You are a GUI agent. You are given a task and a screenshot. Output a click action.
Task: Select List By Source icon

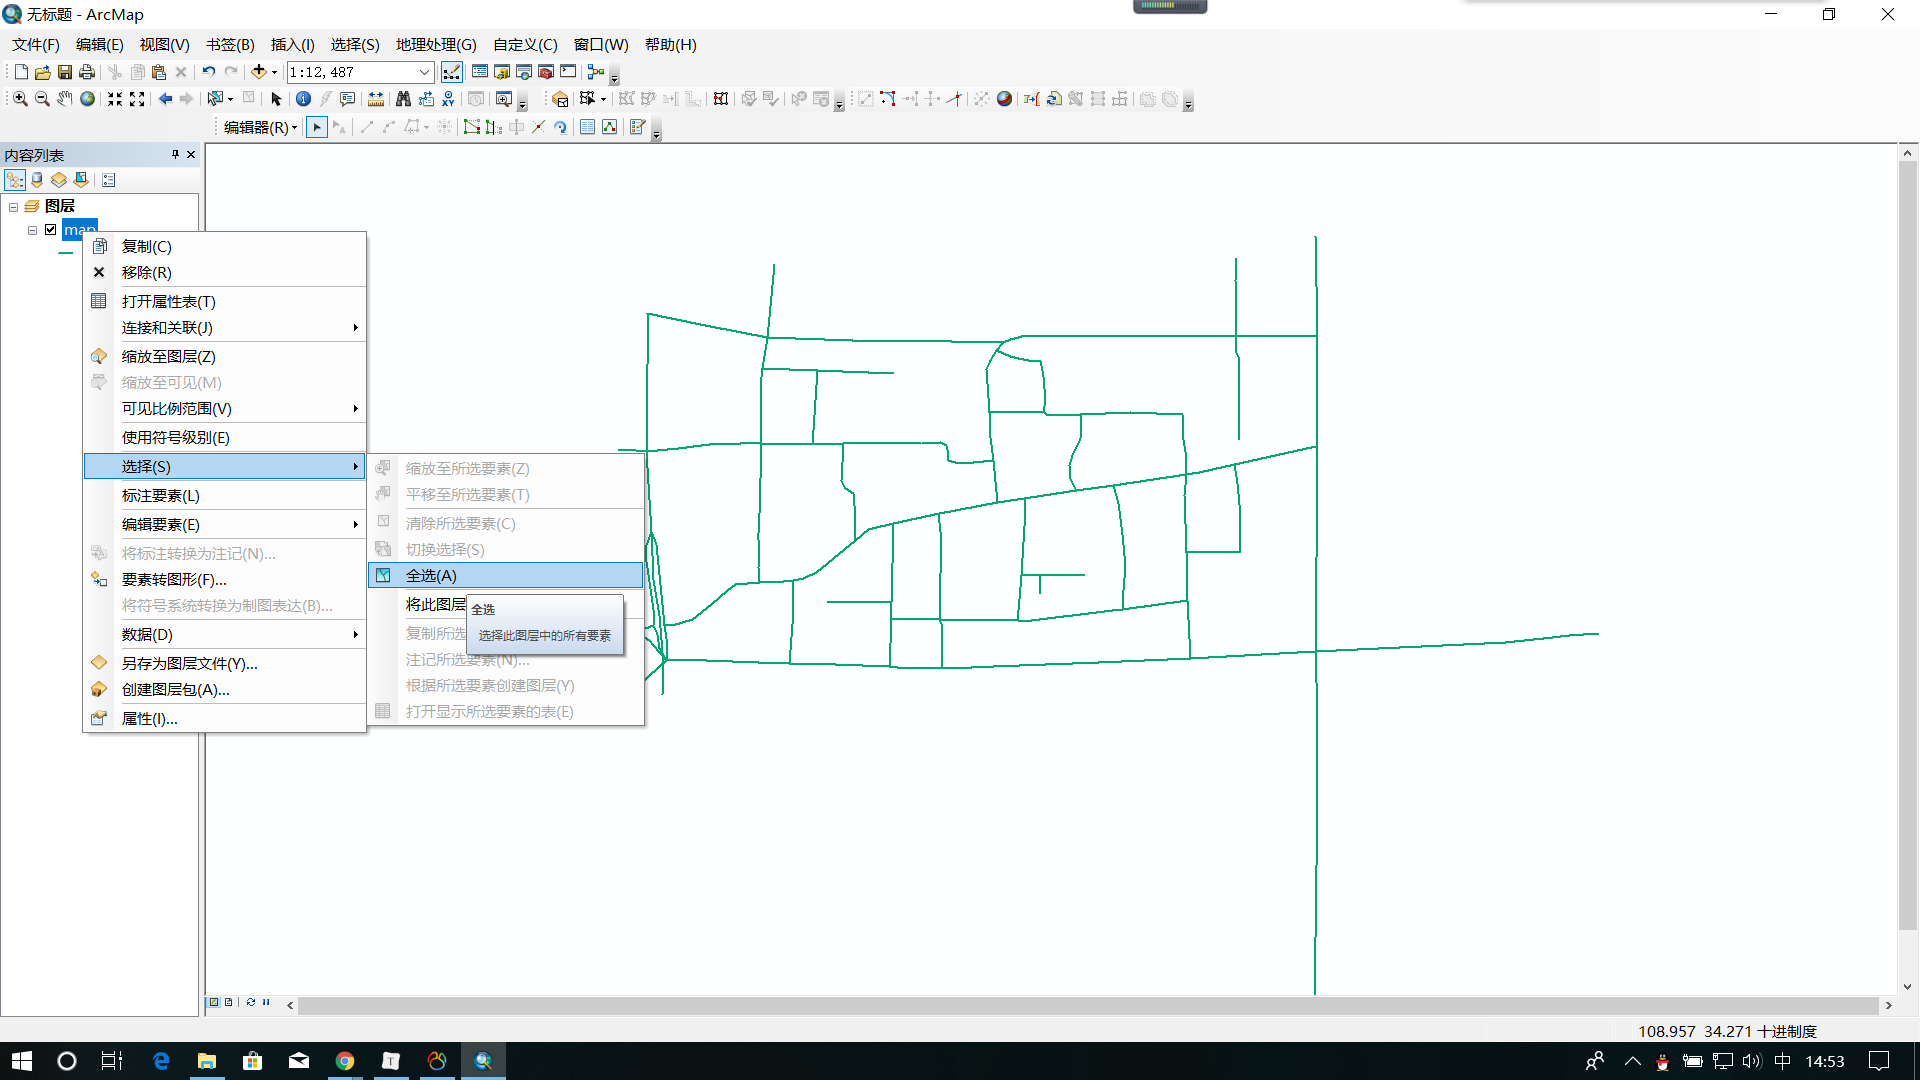[37, 180]
